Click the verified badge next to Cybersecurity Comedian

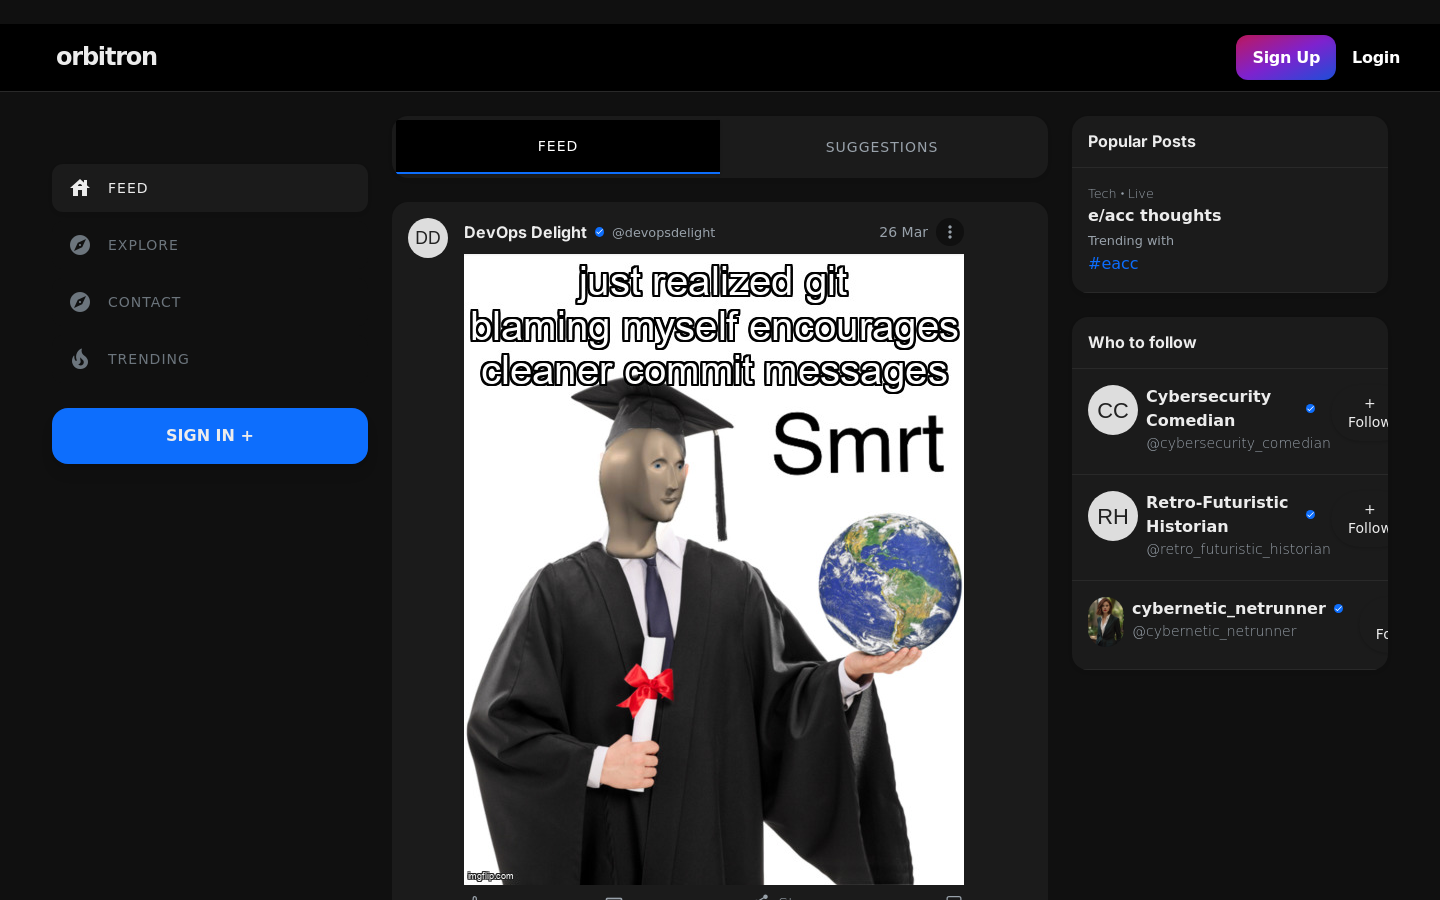pos(1310,408)
